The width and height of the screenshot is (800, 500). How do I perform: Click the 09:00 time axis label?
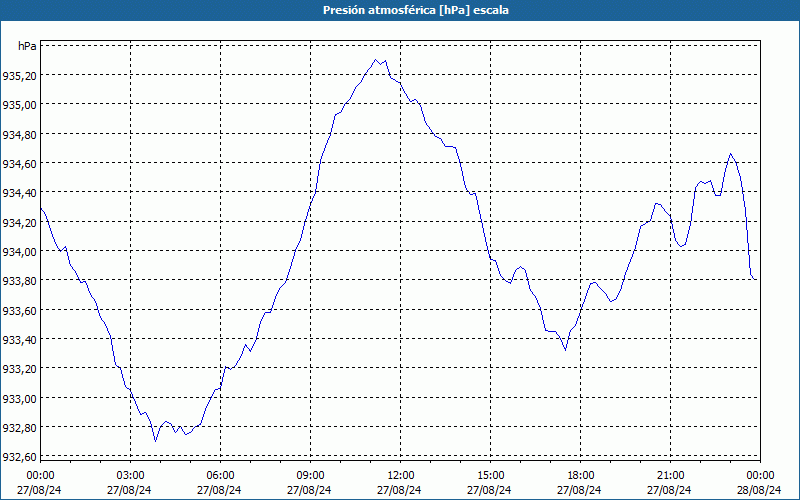click(x=310, y=476)
